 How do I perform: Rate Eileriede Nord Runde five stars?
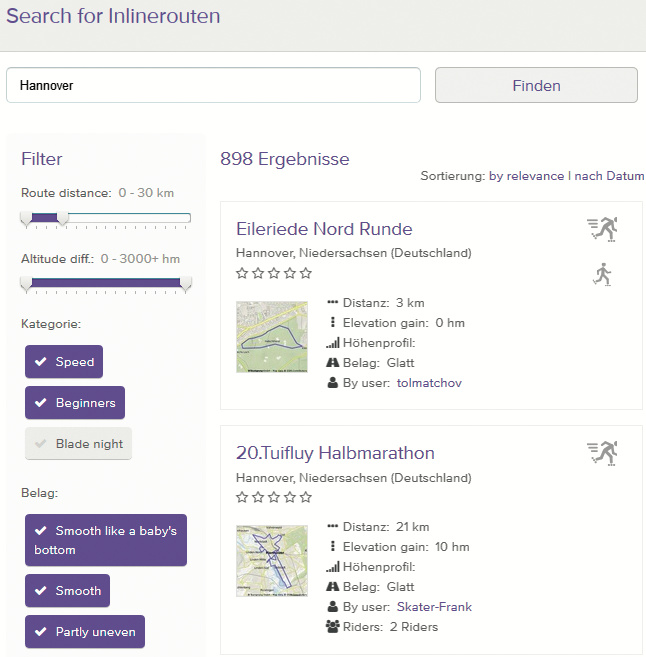306,273
